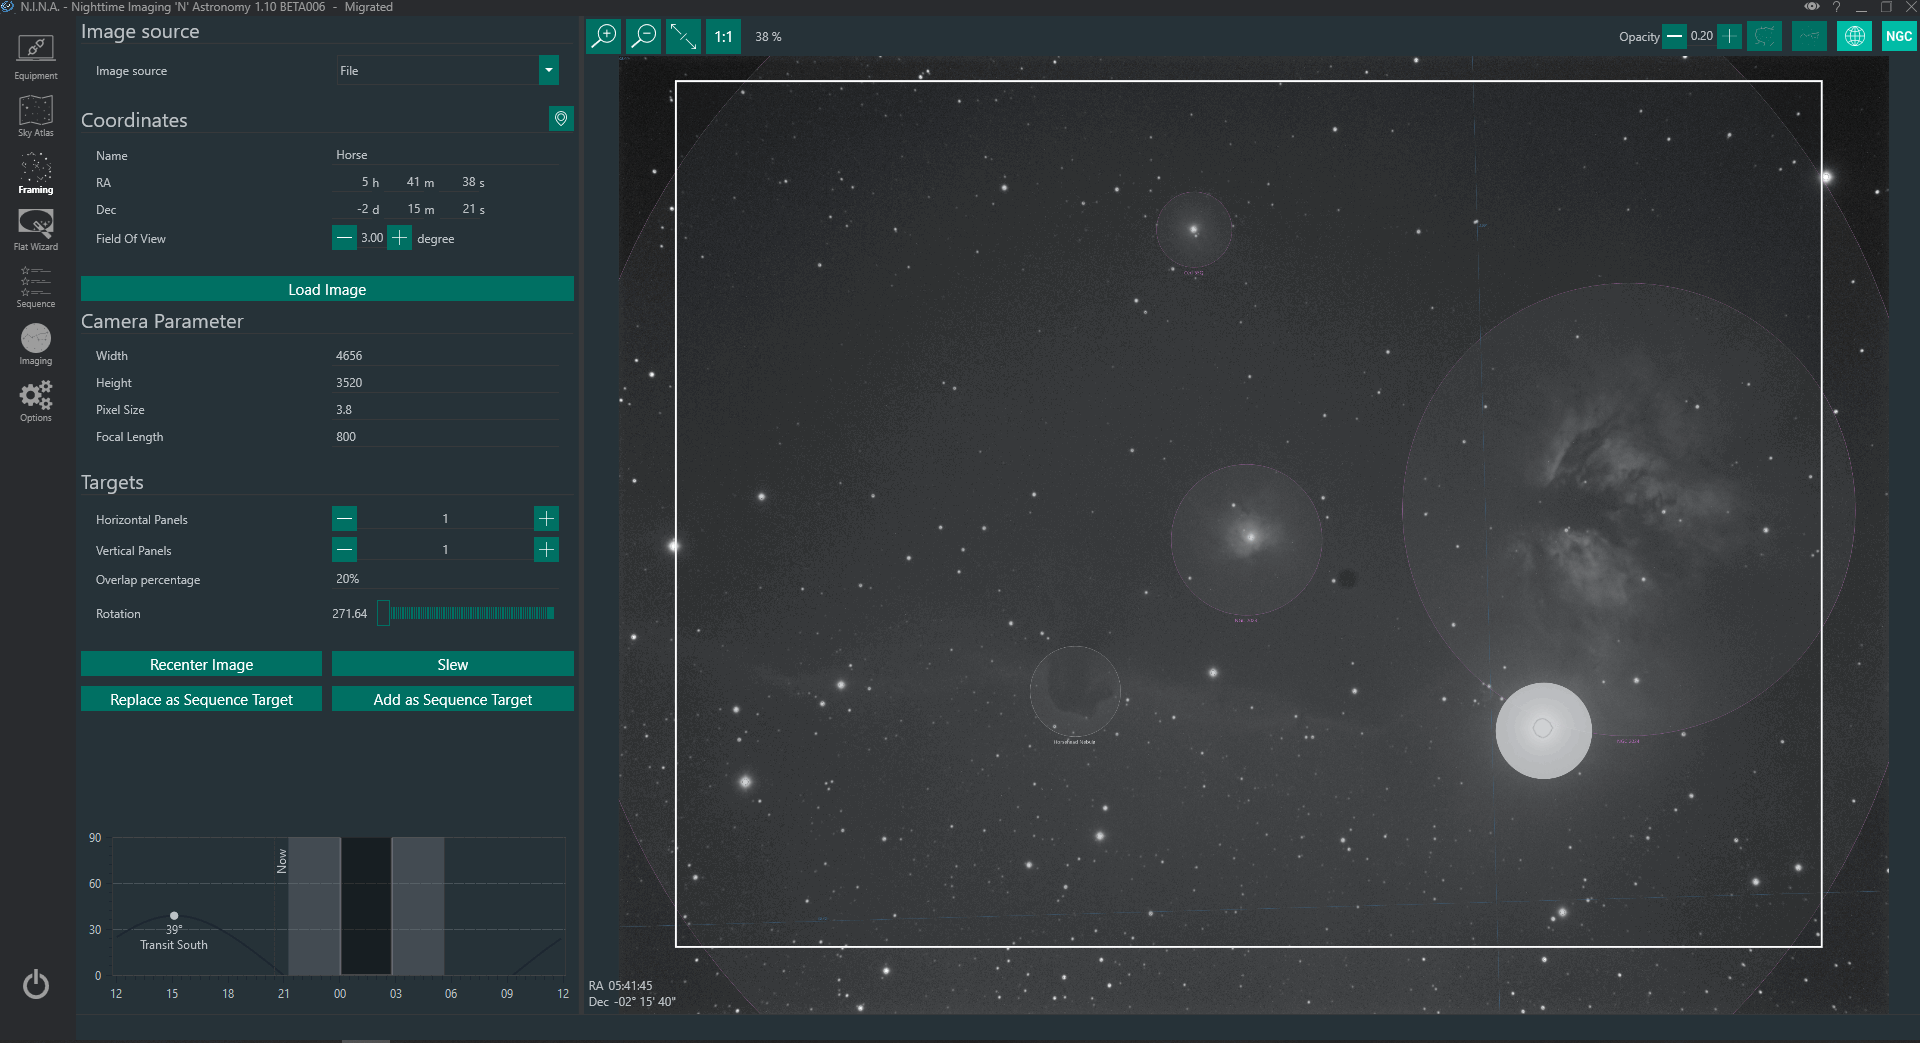This screenshot has height=1043, width=1920.
Task: Edit the Horizontal Panels number field
Action: 445,518
